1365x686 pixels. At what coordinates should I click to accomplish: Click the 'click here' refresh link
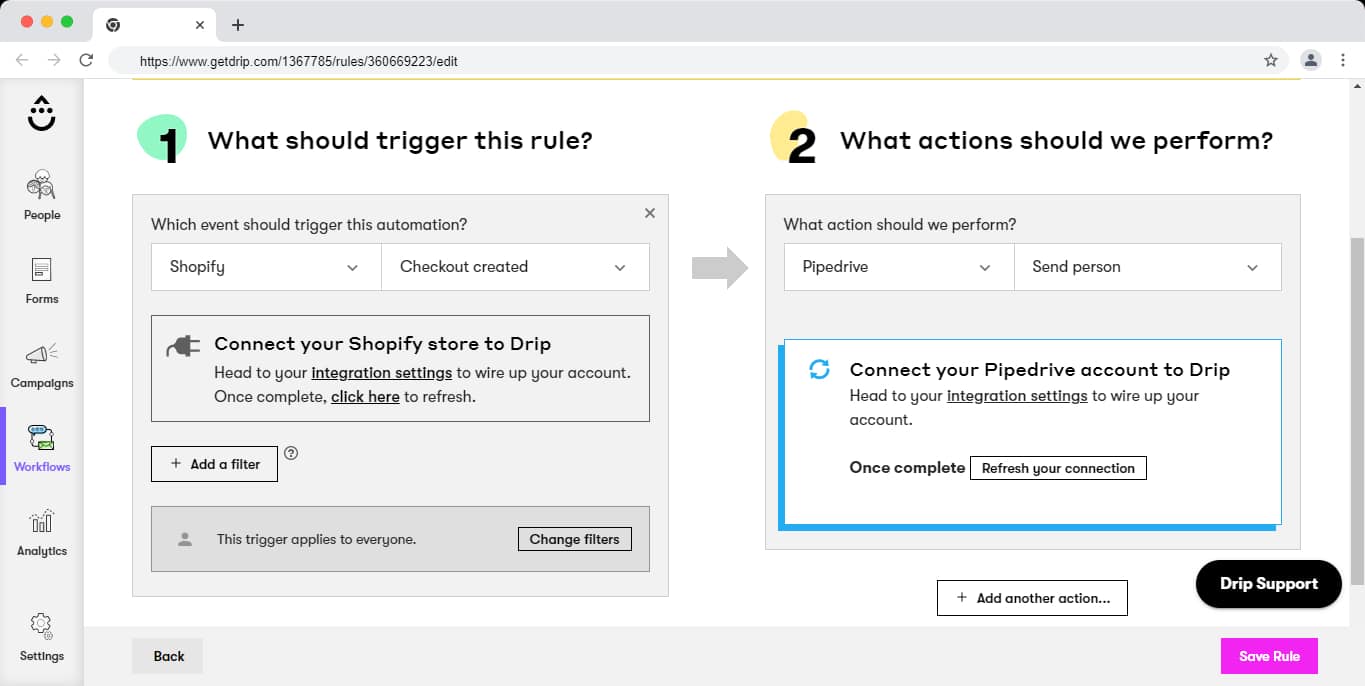(365, 397)
